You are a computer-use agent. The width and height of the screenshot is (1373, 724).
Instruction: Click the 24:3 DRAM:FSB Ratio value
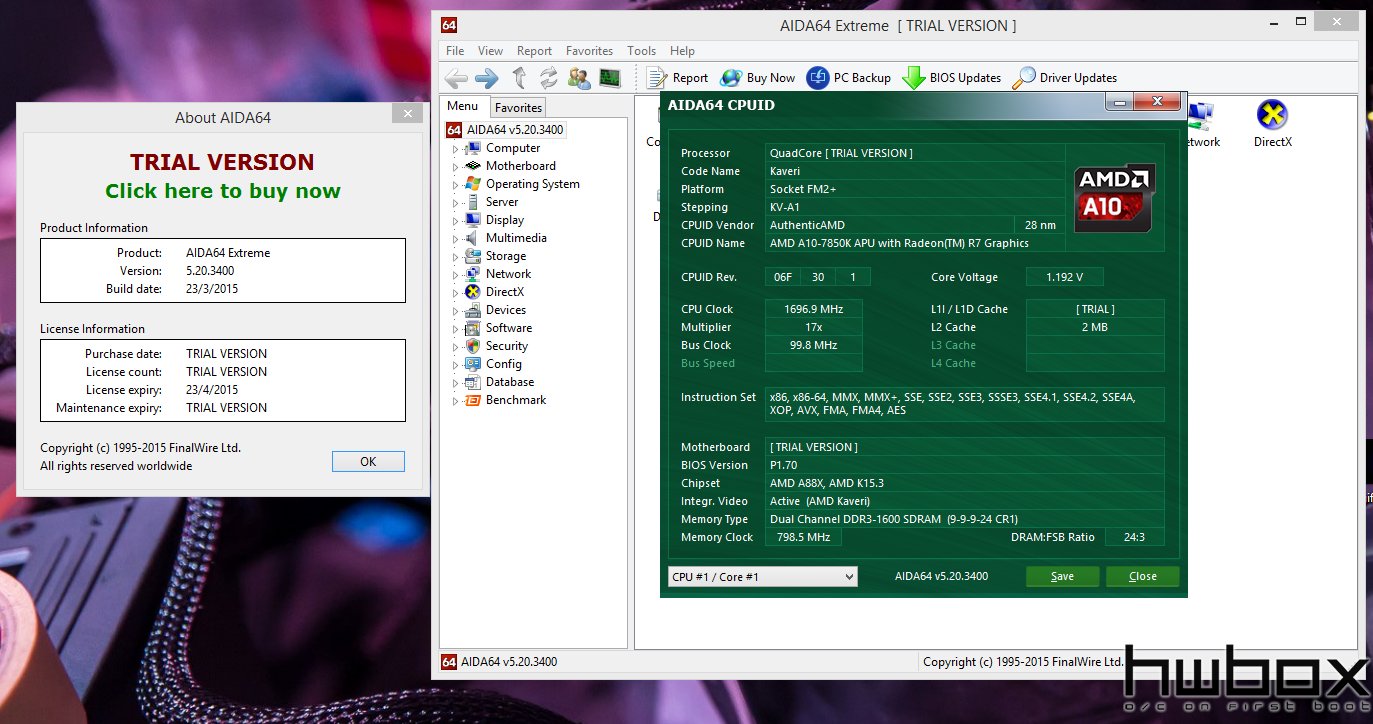coord(1133,537)
